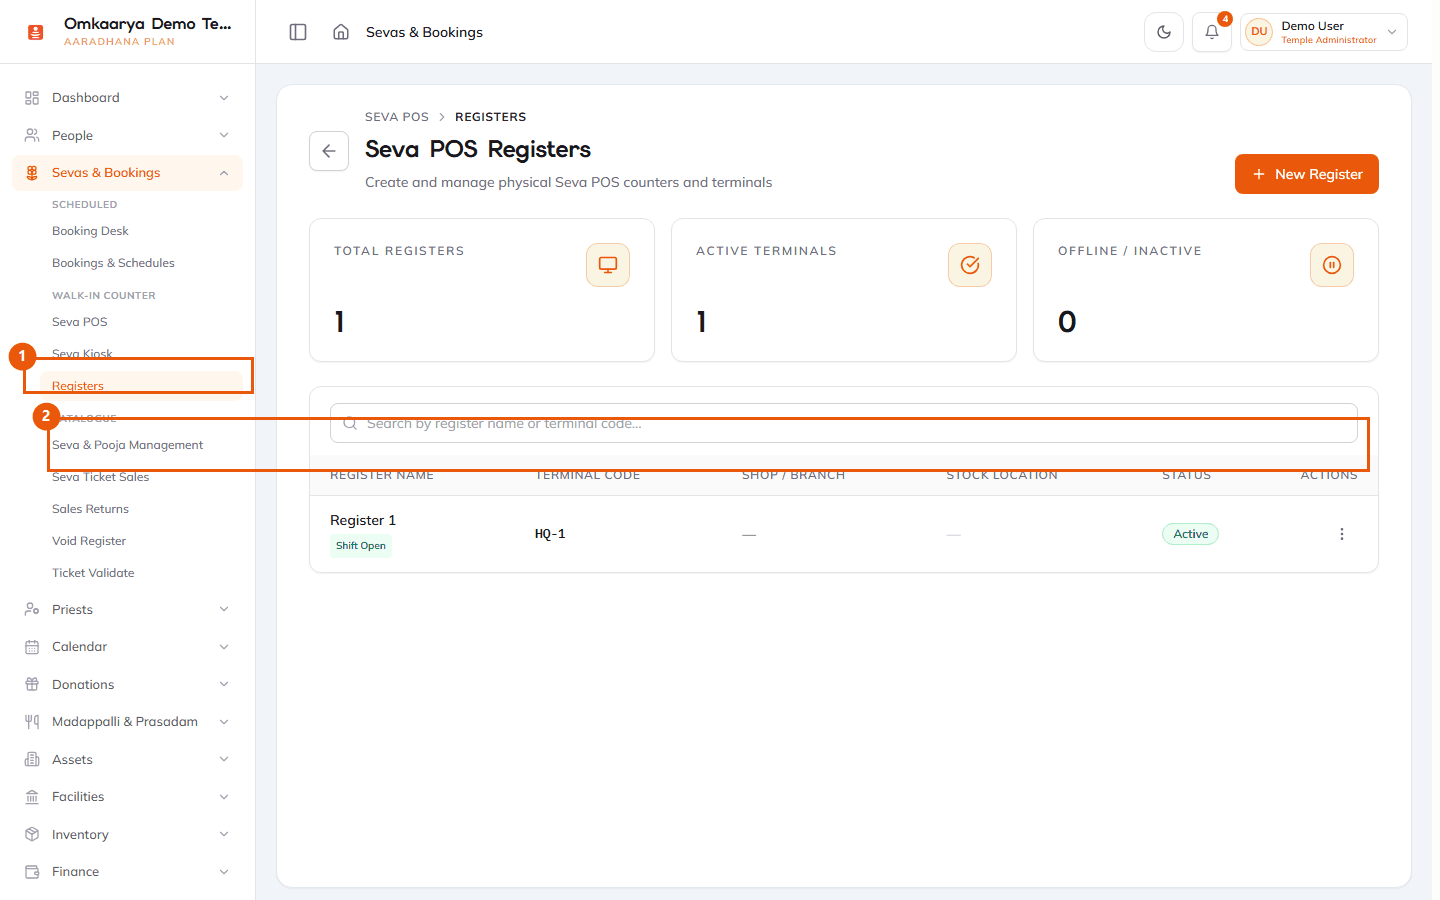Click the Calendar sidebar icon
Screen dimensions: 1440x900
pyautogui.click(x=32, y=647)
